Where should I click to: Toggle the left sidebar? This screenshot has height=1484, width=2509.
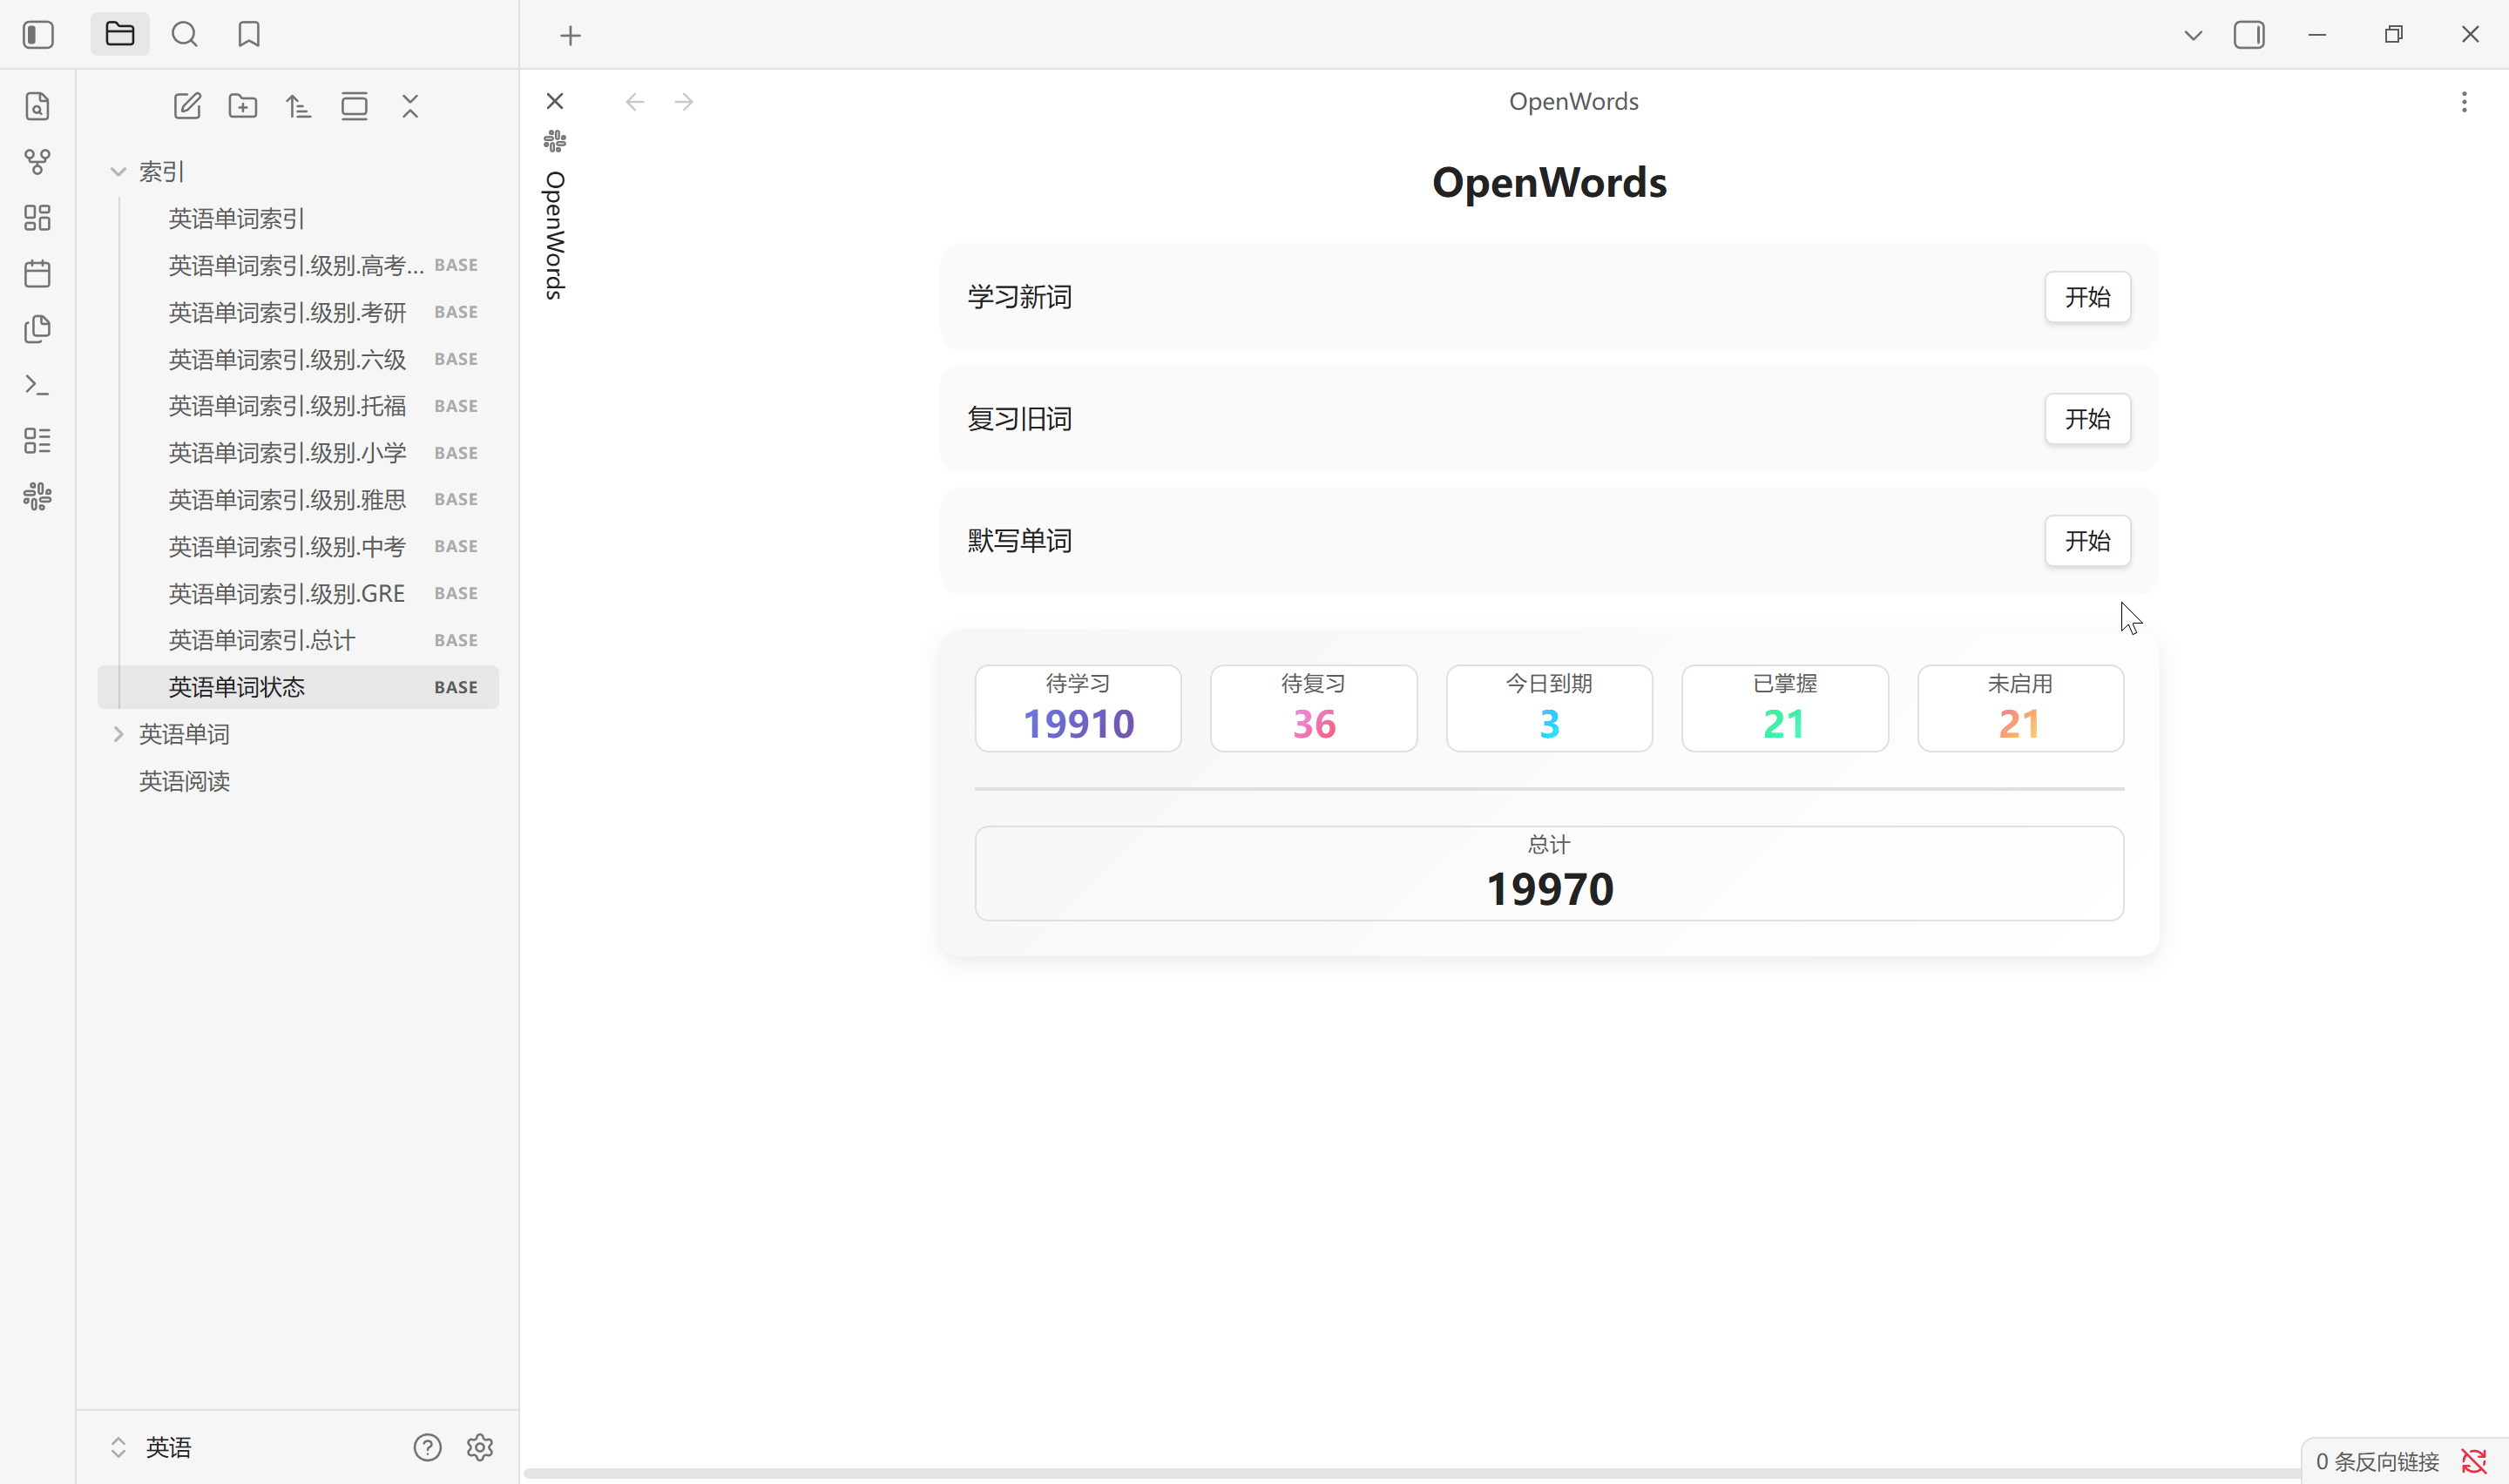[x=38, y=35]
